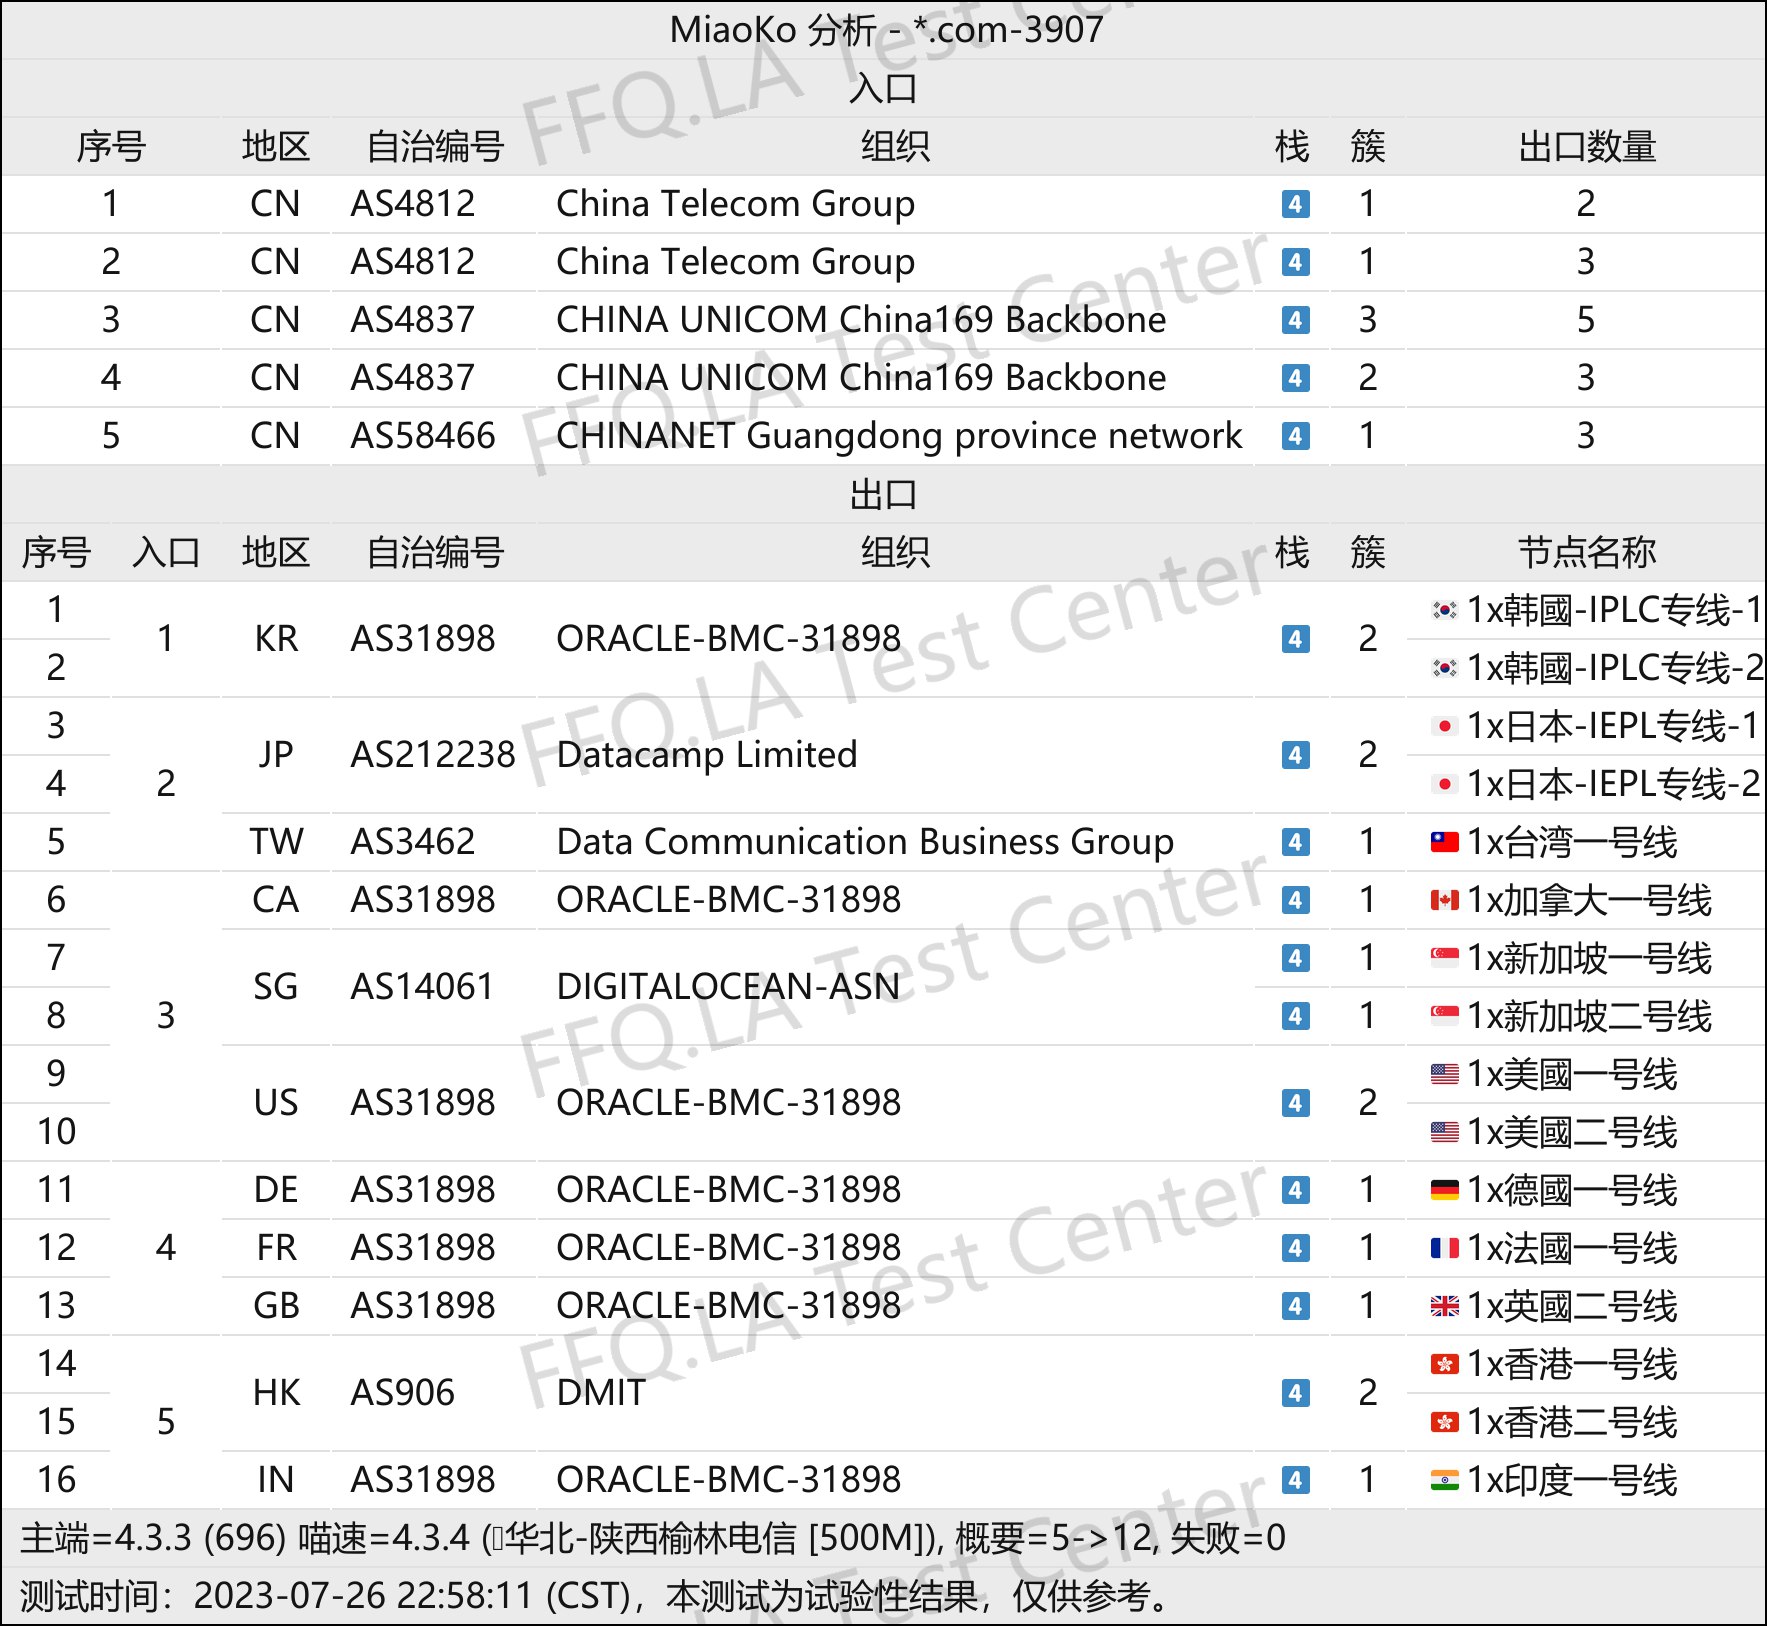
Task: Click the IPv4 badge in the DE AS31898 row
Action: [x=1295, y=1190]
